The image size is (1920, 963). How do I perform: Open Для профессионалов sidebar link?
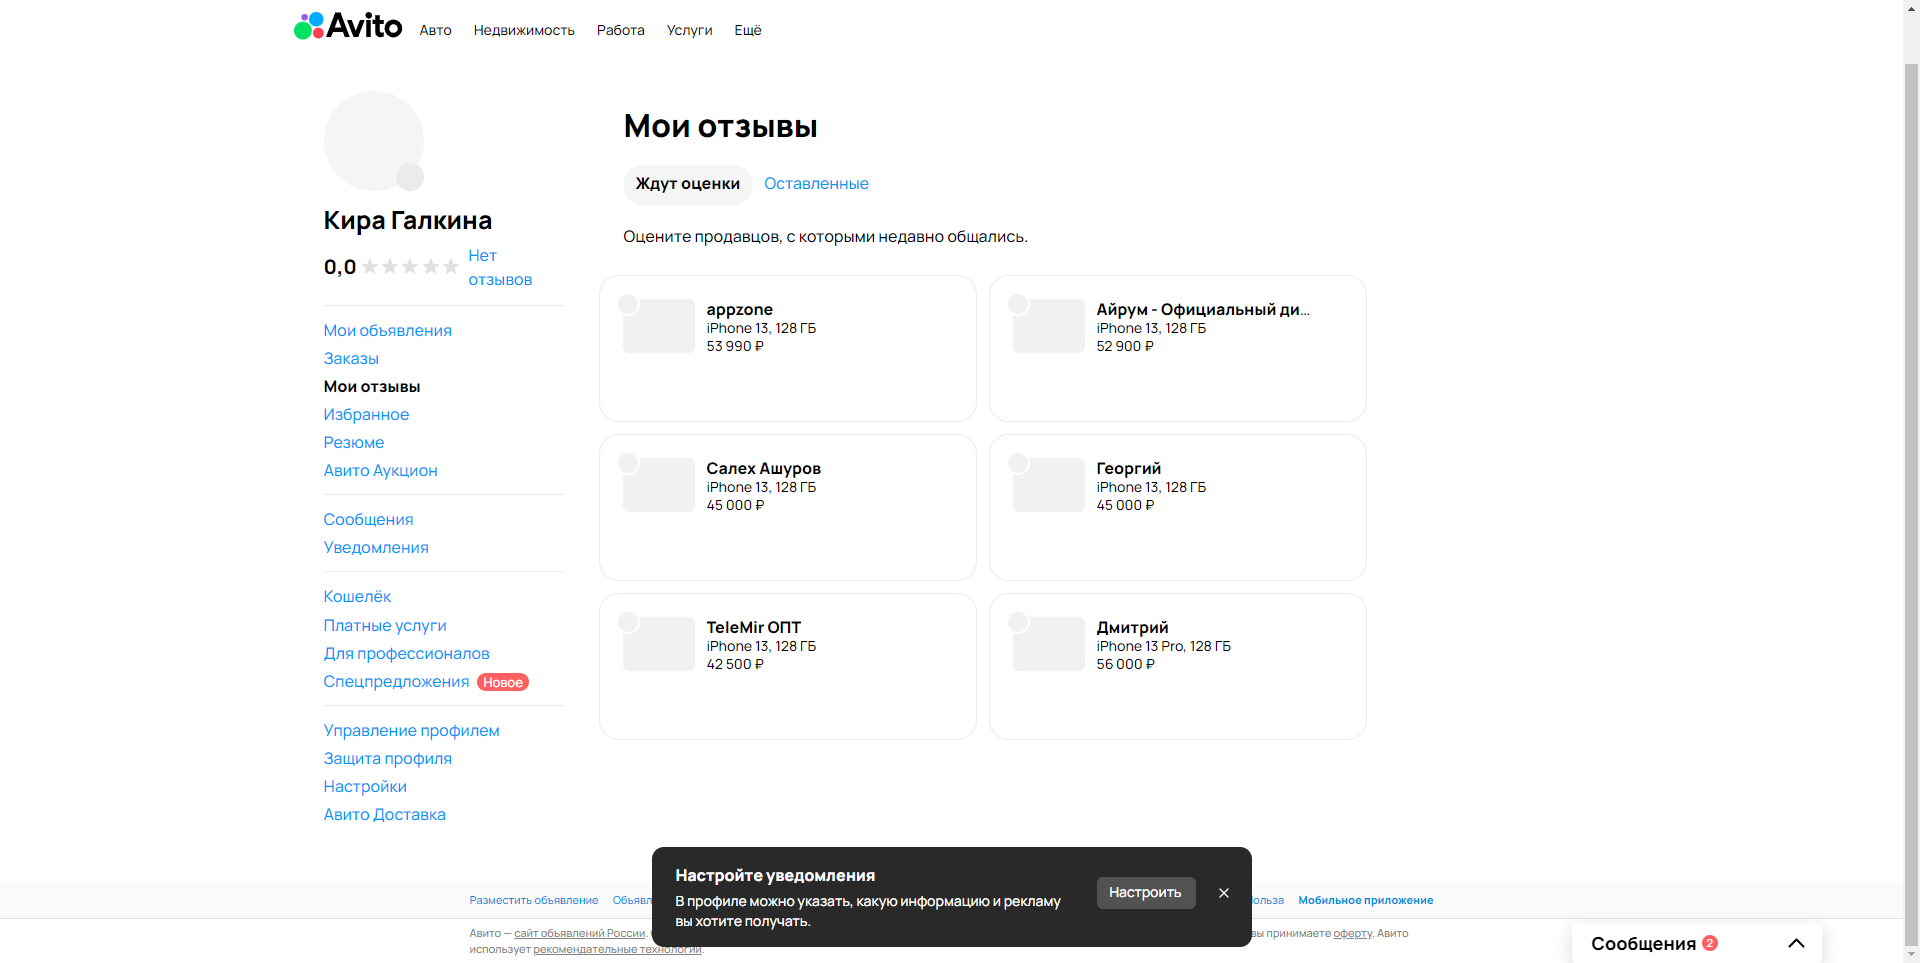(x=406, y=653)
